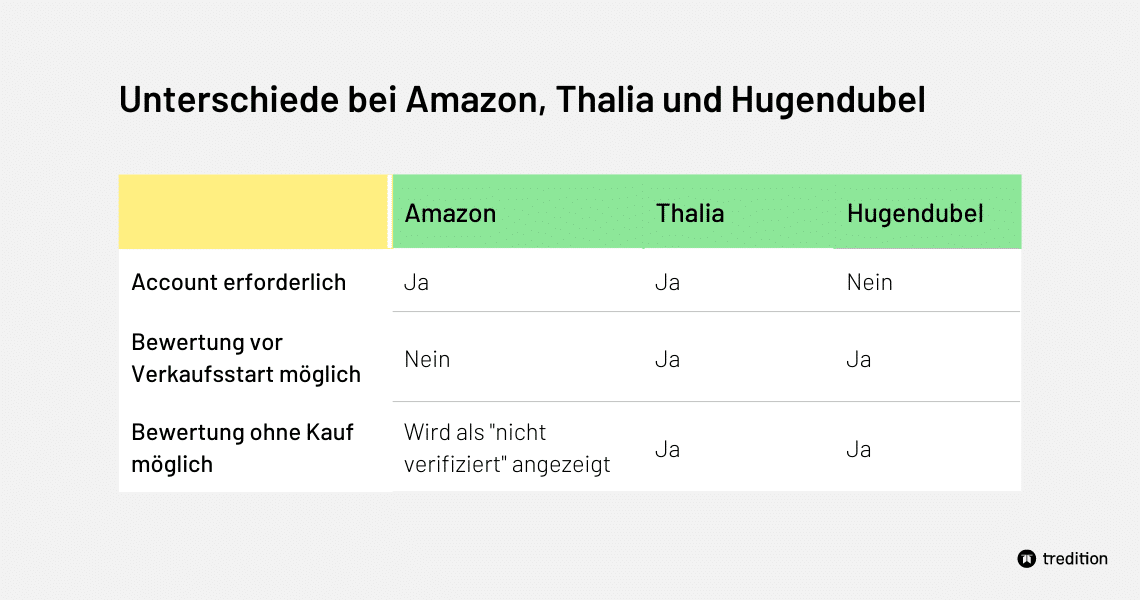Click Thalia's 'Ja' in Verkaufsstart row
The height and width of the screenshot is (600, 1140).
pyautogui.click(x=667, y=359)
